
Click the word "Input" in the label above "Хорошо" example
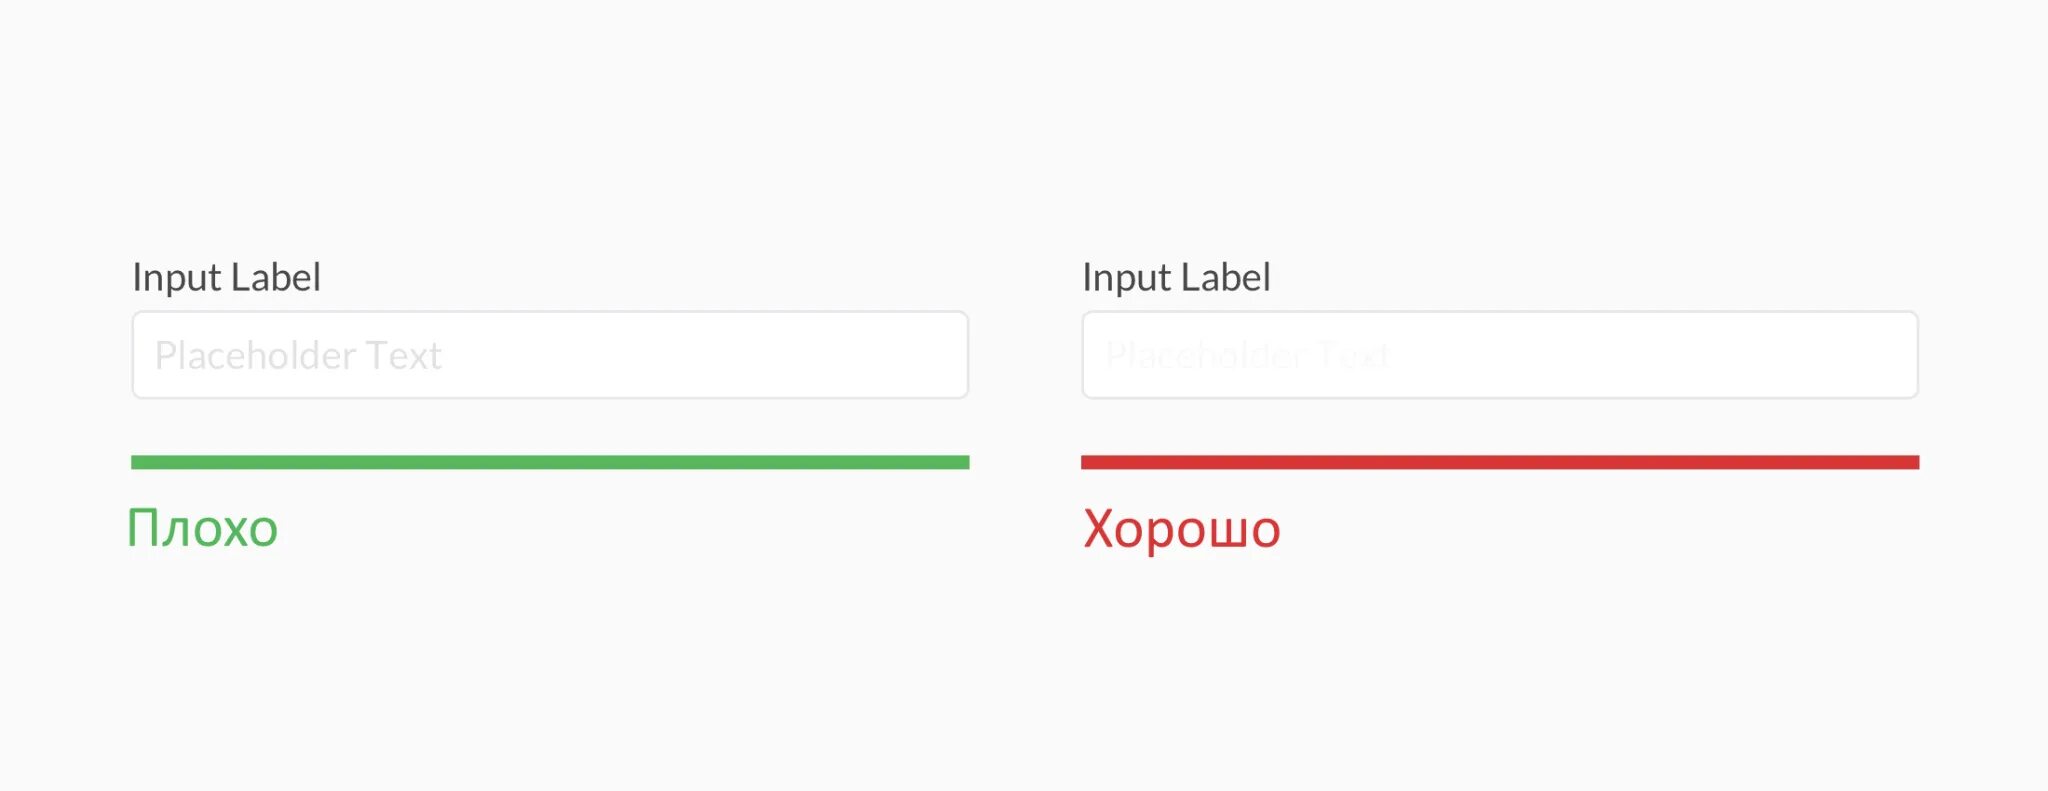1127,279
